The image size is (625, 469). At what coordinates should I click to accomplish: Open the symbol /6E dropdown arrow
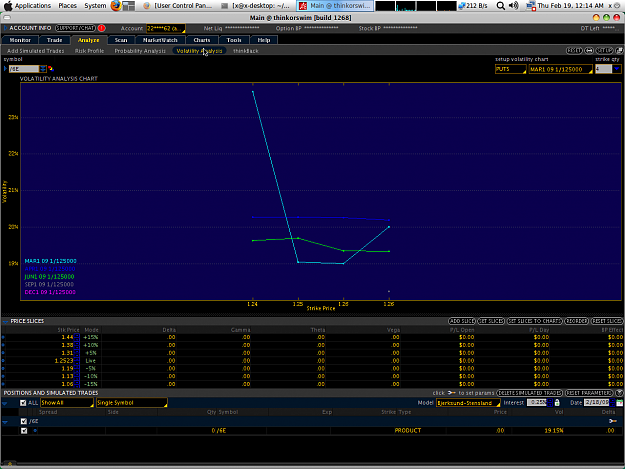click(x=43, y=69)
